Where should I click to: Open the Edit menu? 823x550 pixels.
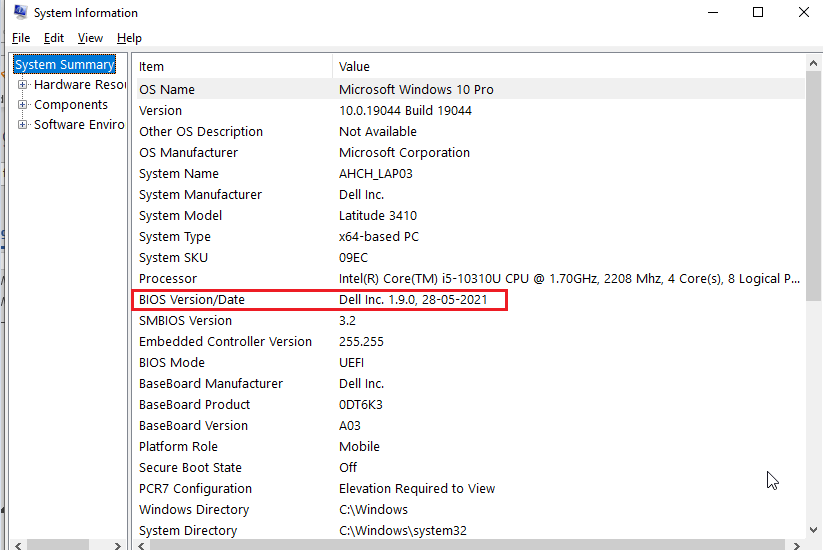[54, 38]
